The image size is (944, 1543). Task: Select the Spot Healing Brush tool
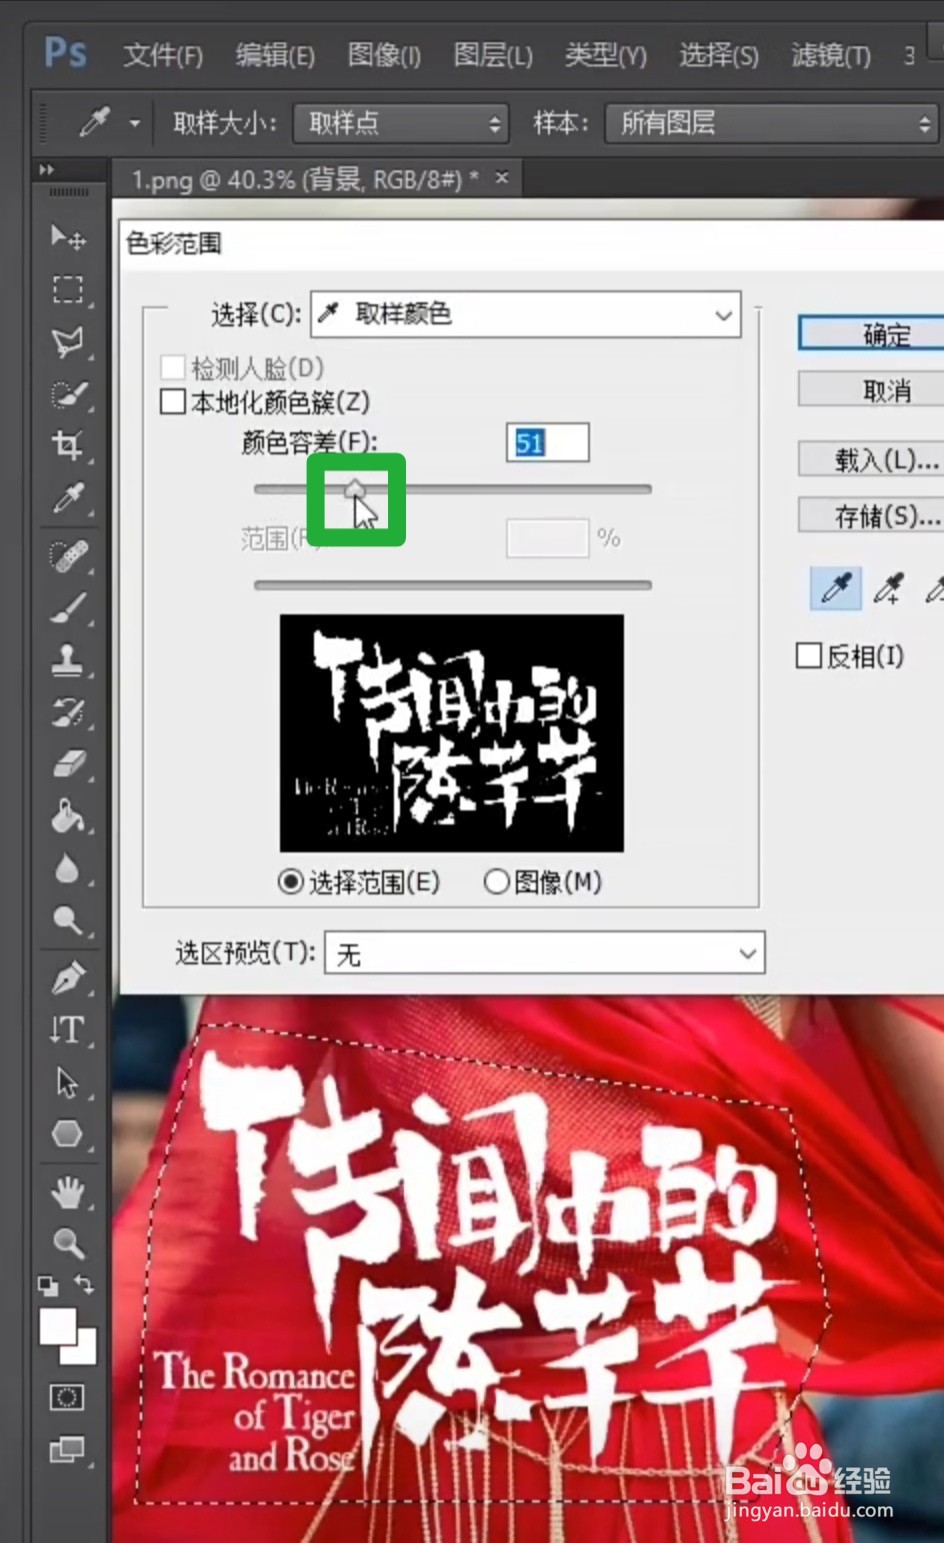coord(68,555)
